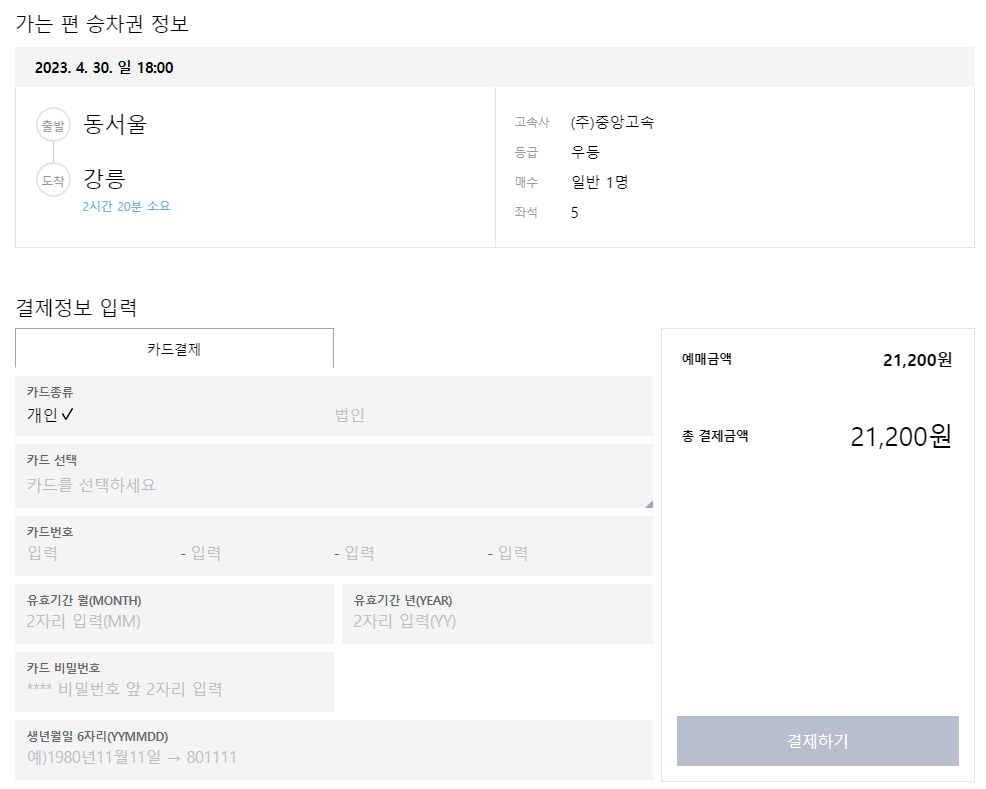The height and width of the screenshot is (789, 986).
Task: Click bus company (주)중앙고속
Action: pyautogui.click(x=612, y=122)
